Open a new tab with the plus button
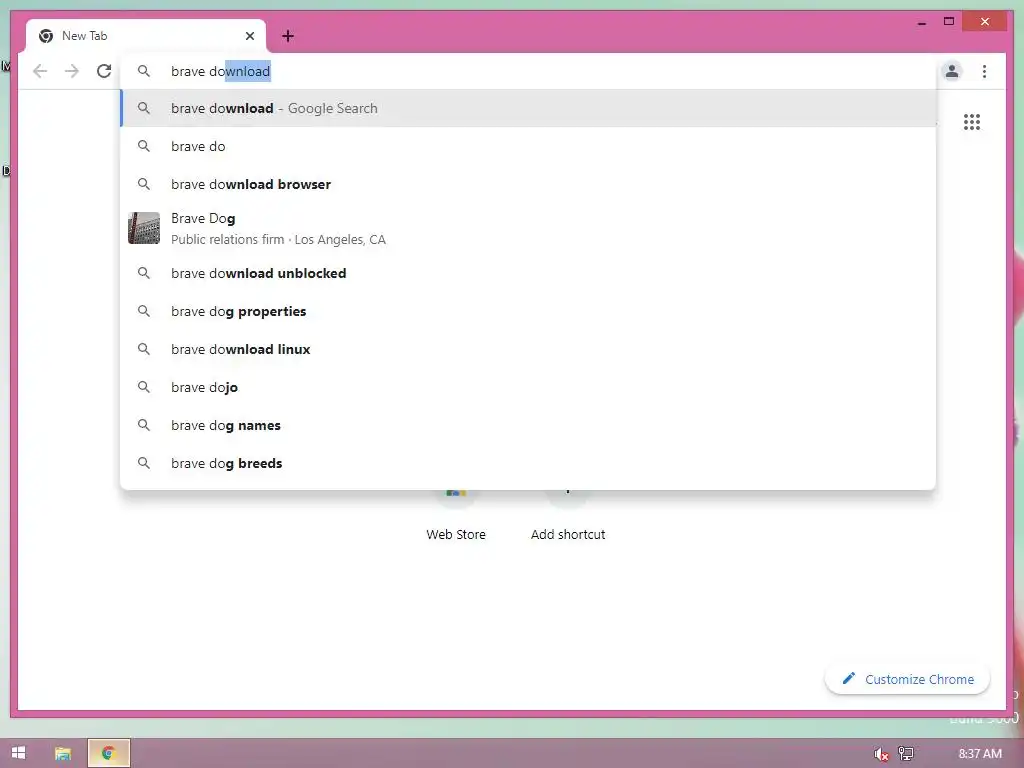Screen dimensions: 1024x768 pos(288,36)
